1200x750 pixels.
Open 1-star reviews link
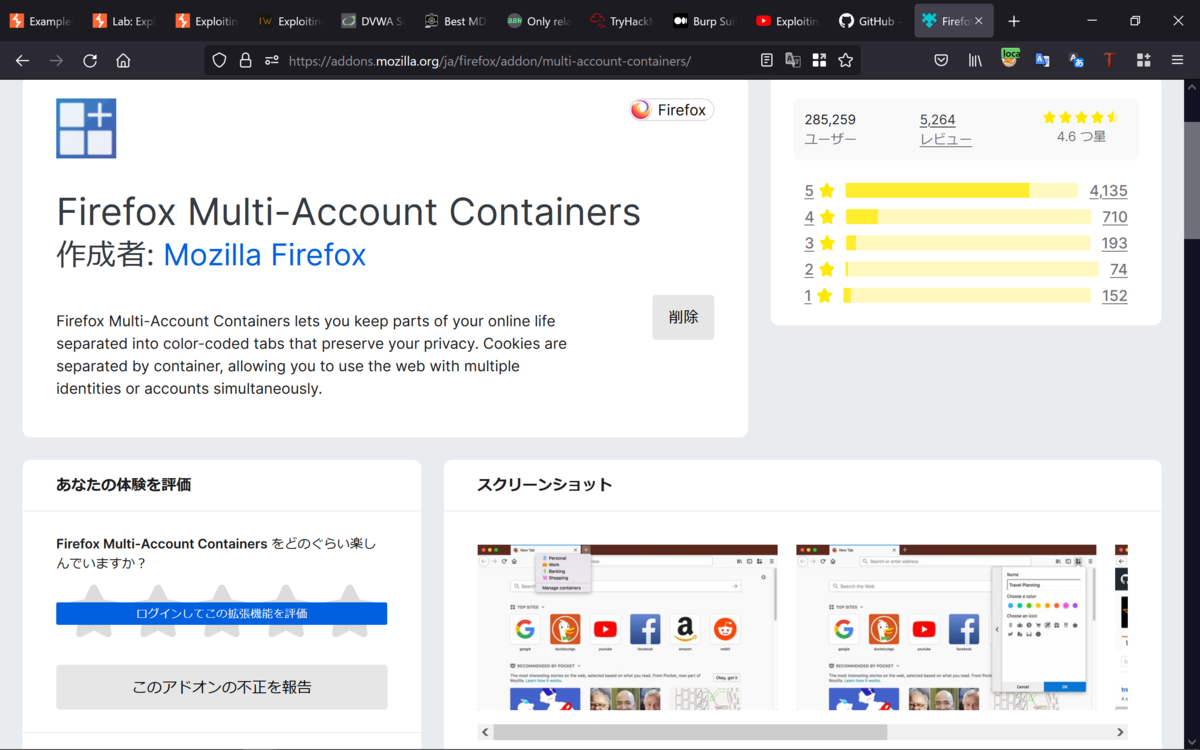click(x=819, y=295)
